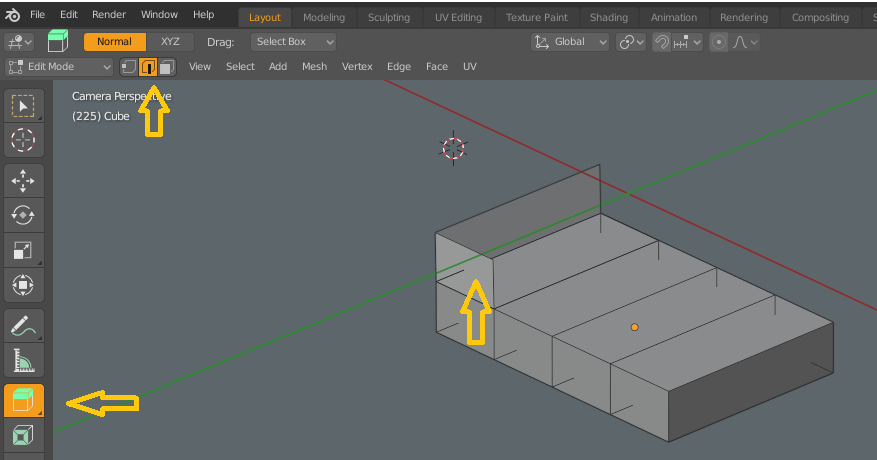Switch to Texture Paint workspace tab
This screenshot has height=460, width=877.
pos(536,17)
